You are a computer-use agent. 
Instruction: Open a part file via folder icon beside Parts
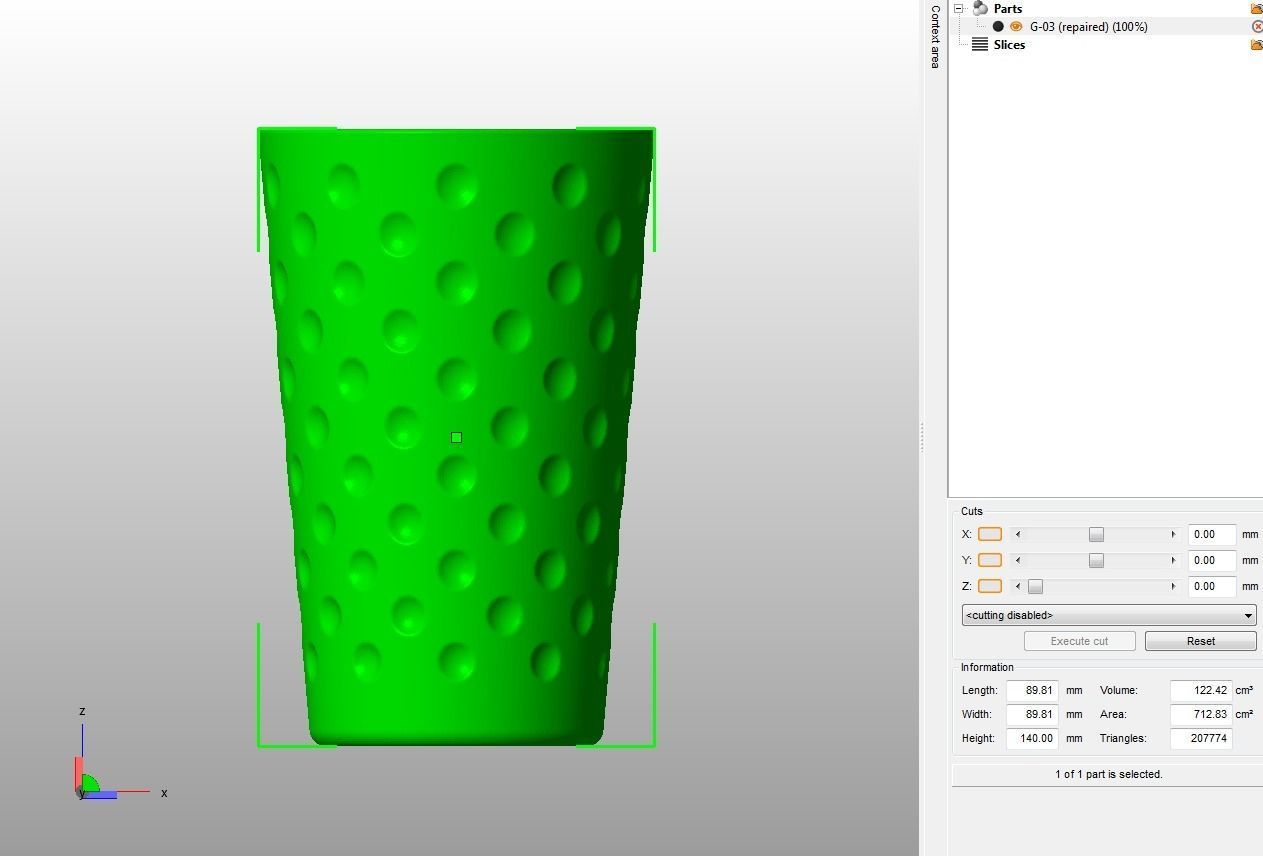(x=1257, y=8)
